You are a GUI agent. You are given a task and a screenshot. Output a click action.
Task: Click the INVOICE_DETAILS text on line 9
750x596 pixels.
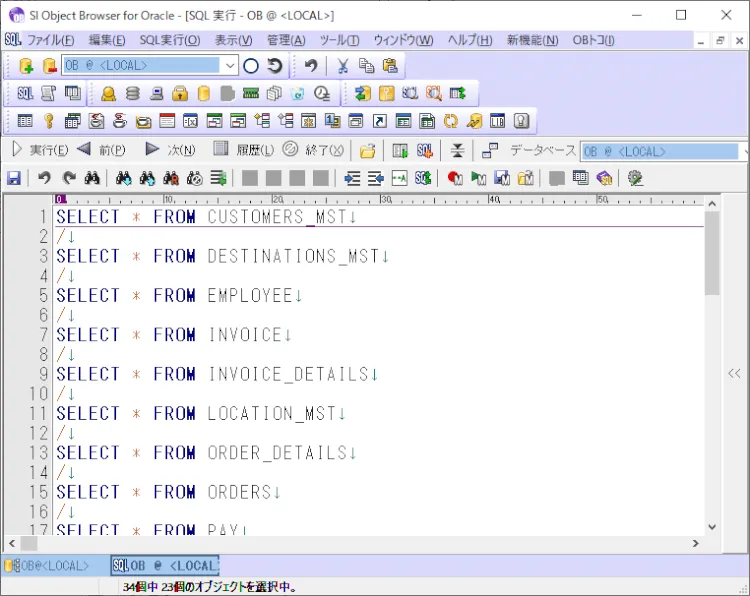(288, 374)
